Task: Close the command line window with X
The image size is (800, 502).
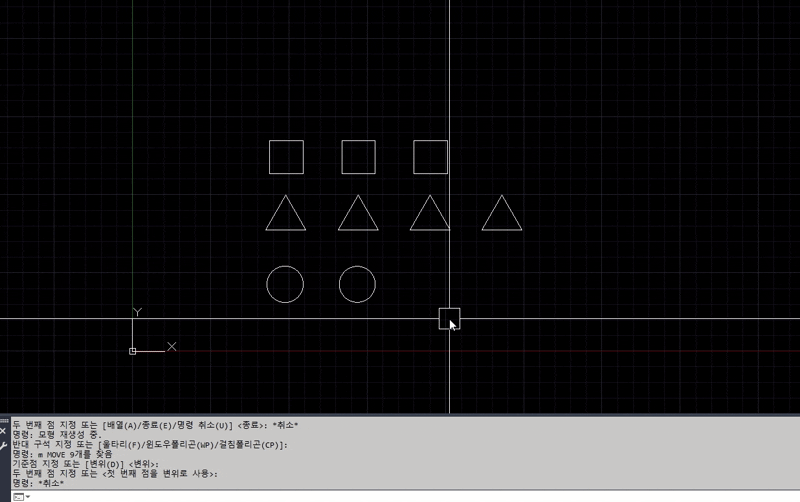Action: pos(3,432)
